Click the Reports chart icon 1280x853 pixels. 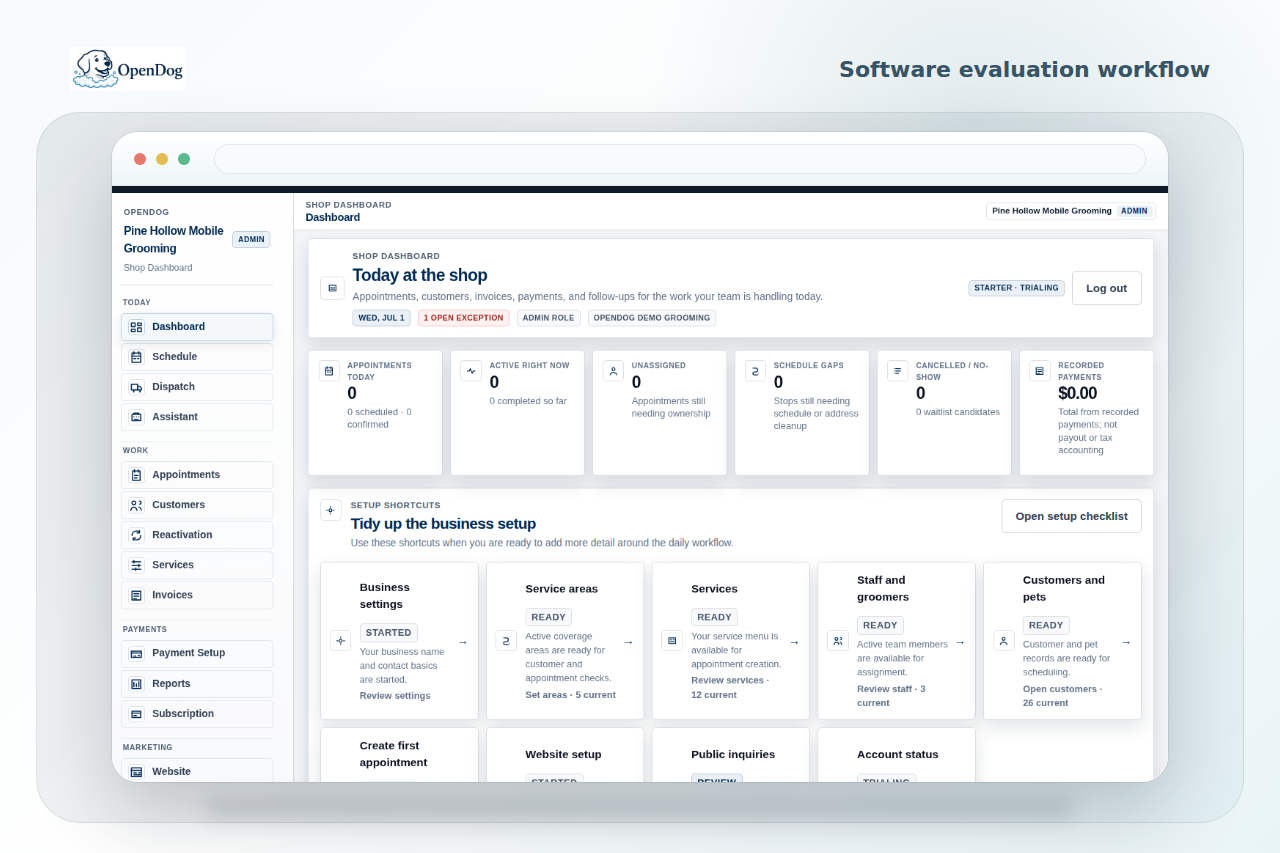point(136,684)
